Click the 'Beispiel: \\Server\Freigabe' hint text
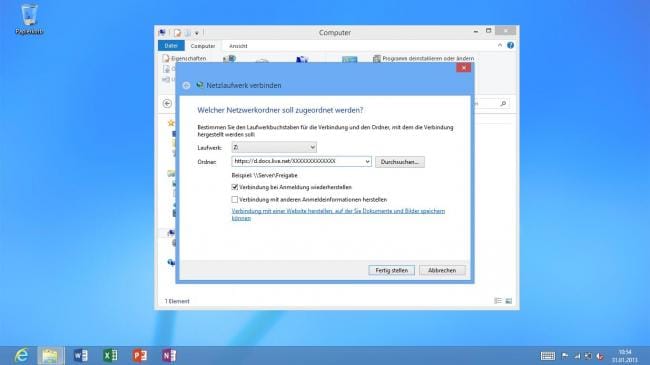Viewport: 650px width, 365px height. point(264,175)
